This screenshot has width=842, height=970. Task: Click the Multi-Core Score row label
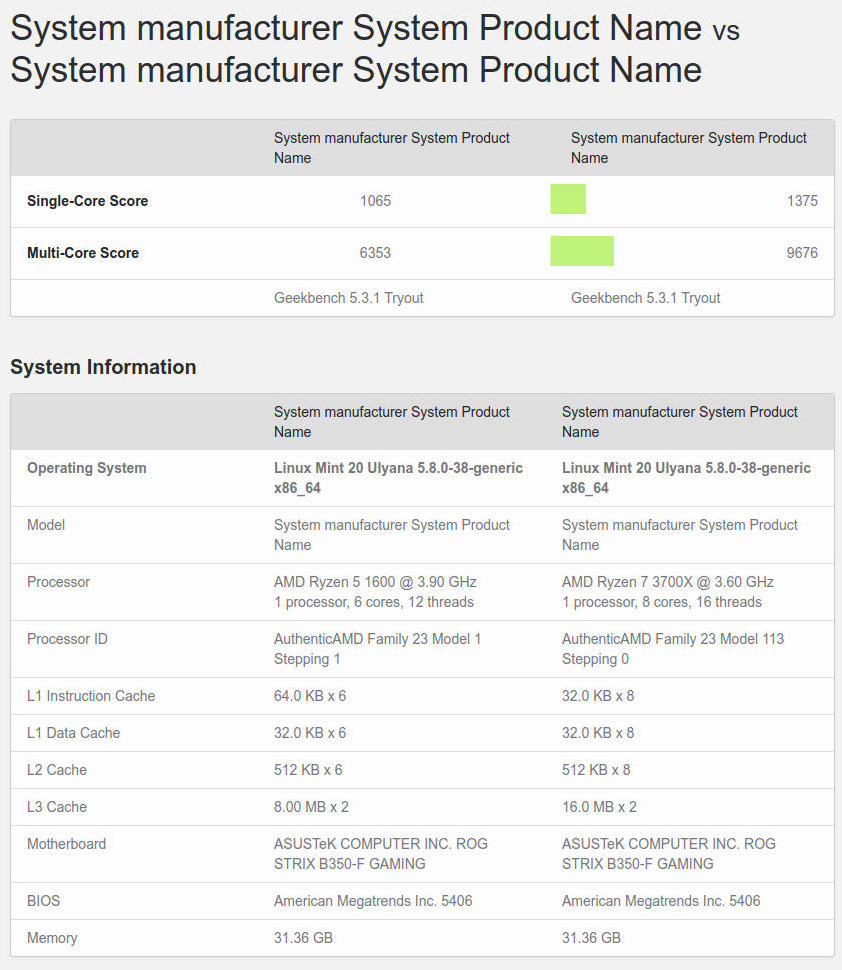[83, 253]
